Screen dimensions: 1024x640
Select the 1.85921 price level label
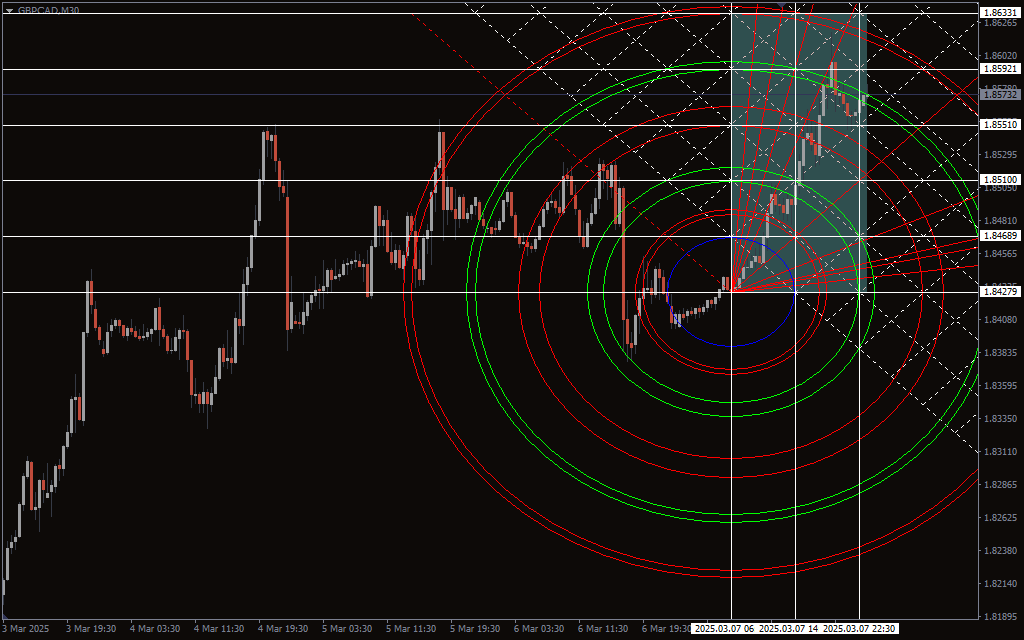click(1000, 69)
